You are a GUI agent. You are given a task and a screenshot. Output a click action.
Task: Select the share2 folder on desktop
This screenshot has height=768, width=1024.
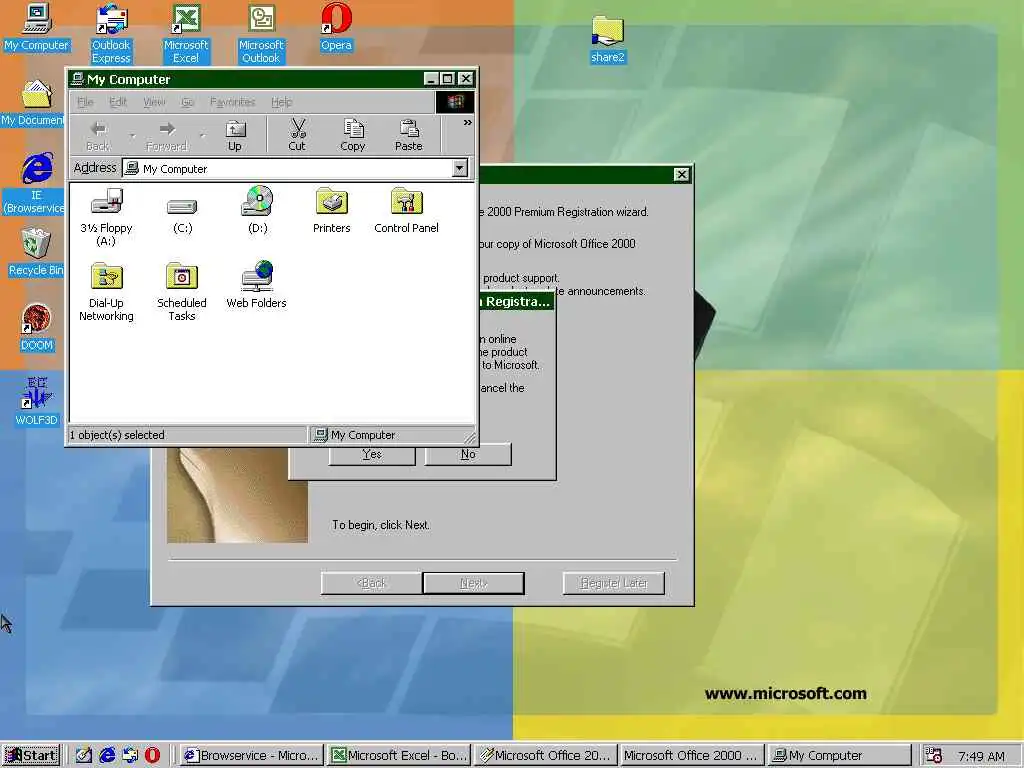608,40
